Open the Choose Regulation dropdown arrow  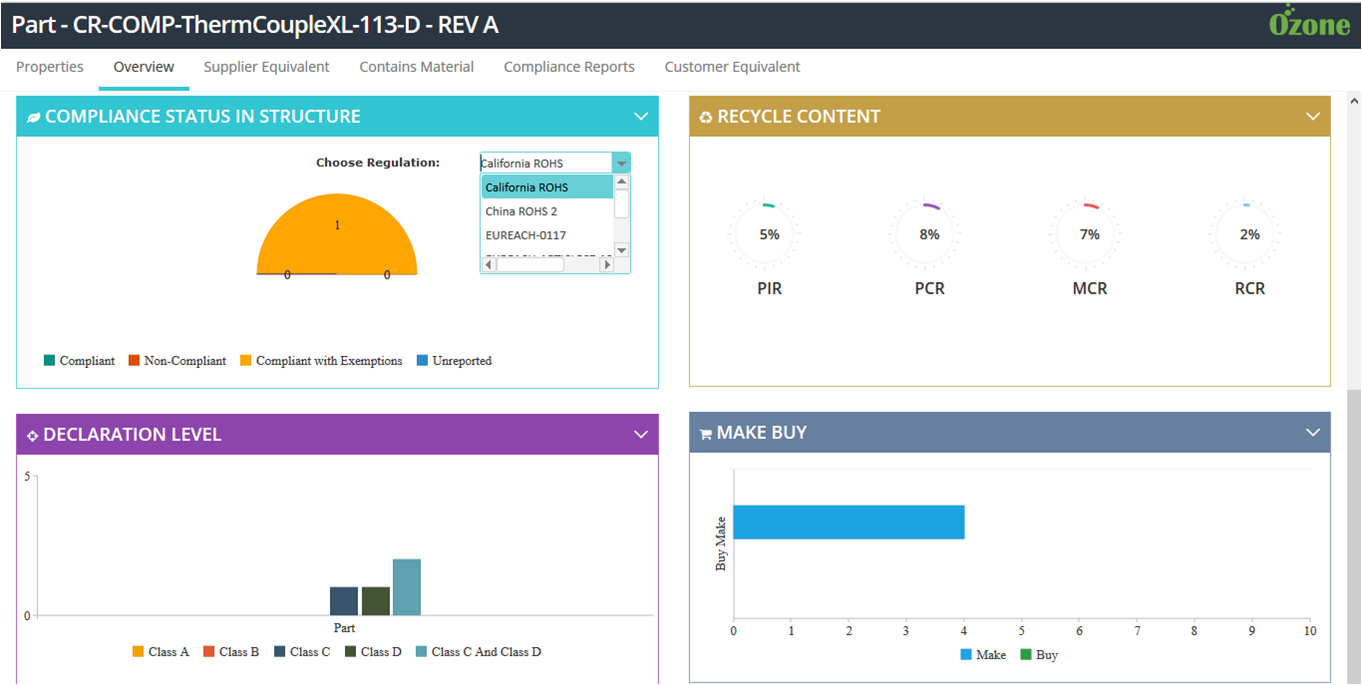coord(621,164)
